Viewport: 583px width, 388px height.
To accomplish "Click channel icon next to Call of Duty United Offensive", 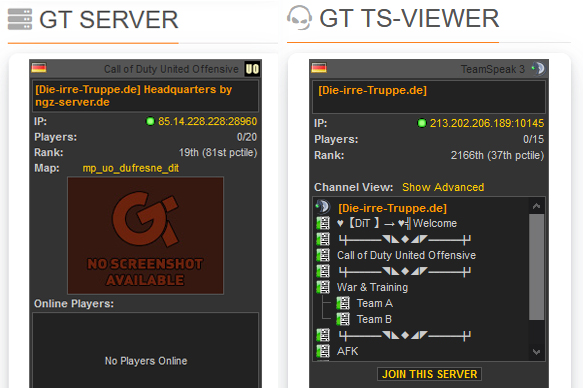I will point(323,255).
